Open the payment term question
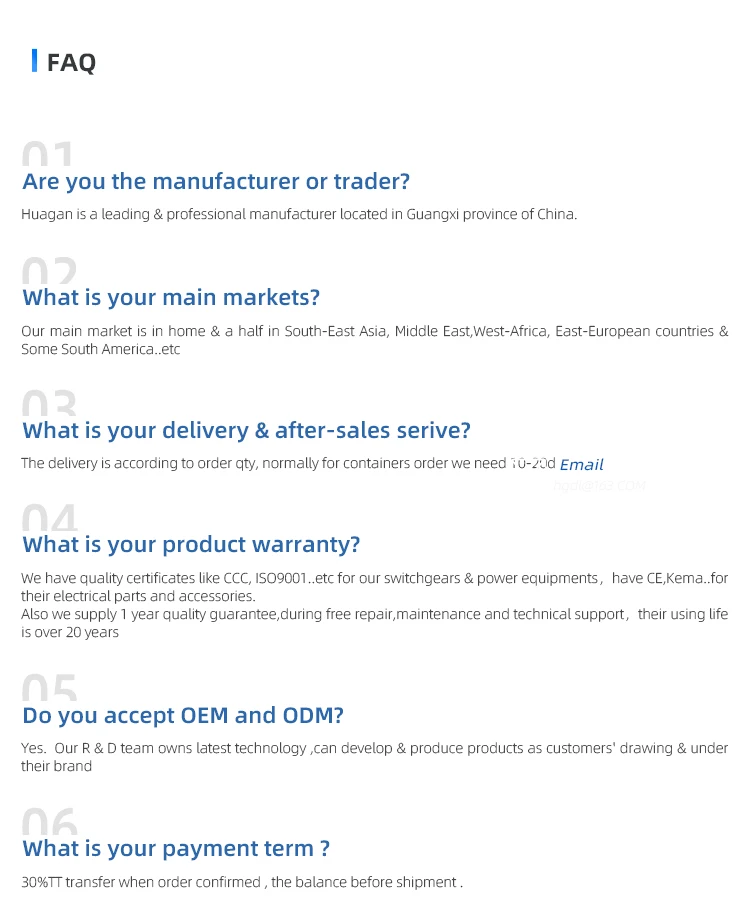 [176, 848]
